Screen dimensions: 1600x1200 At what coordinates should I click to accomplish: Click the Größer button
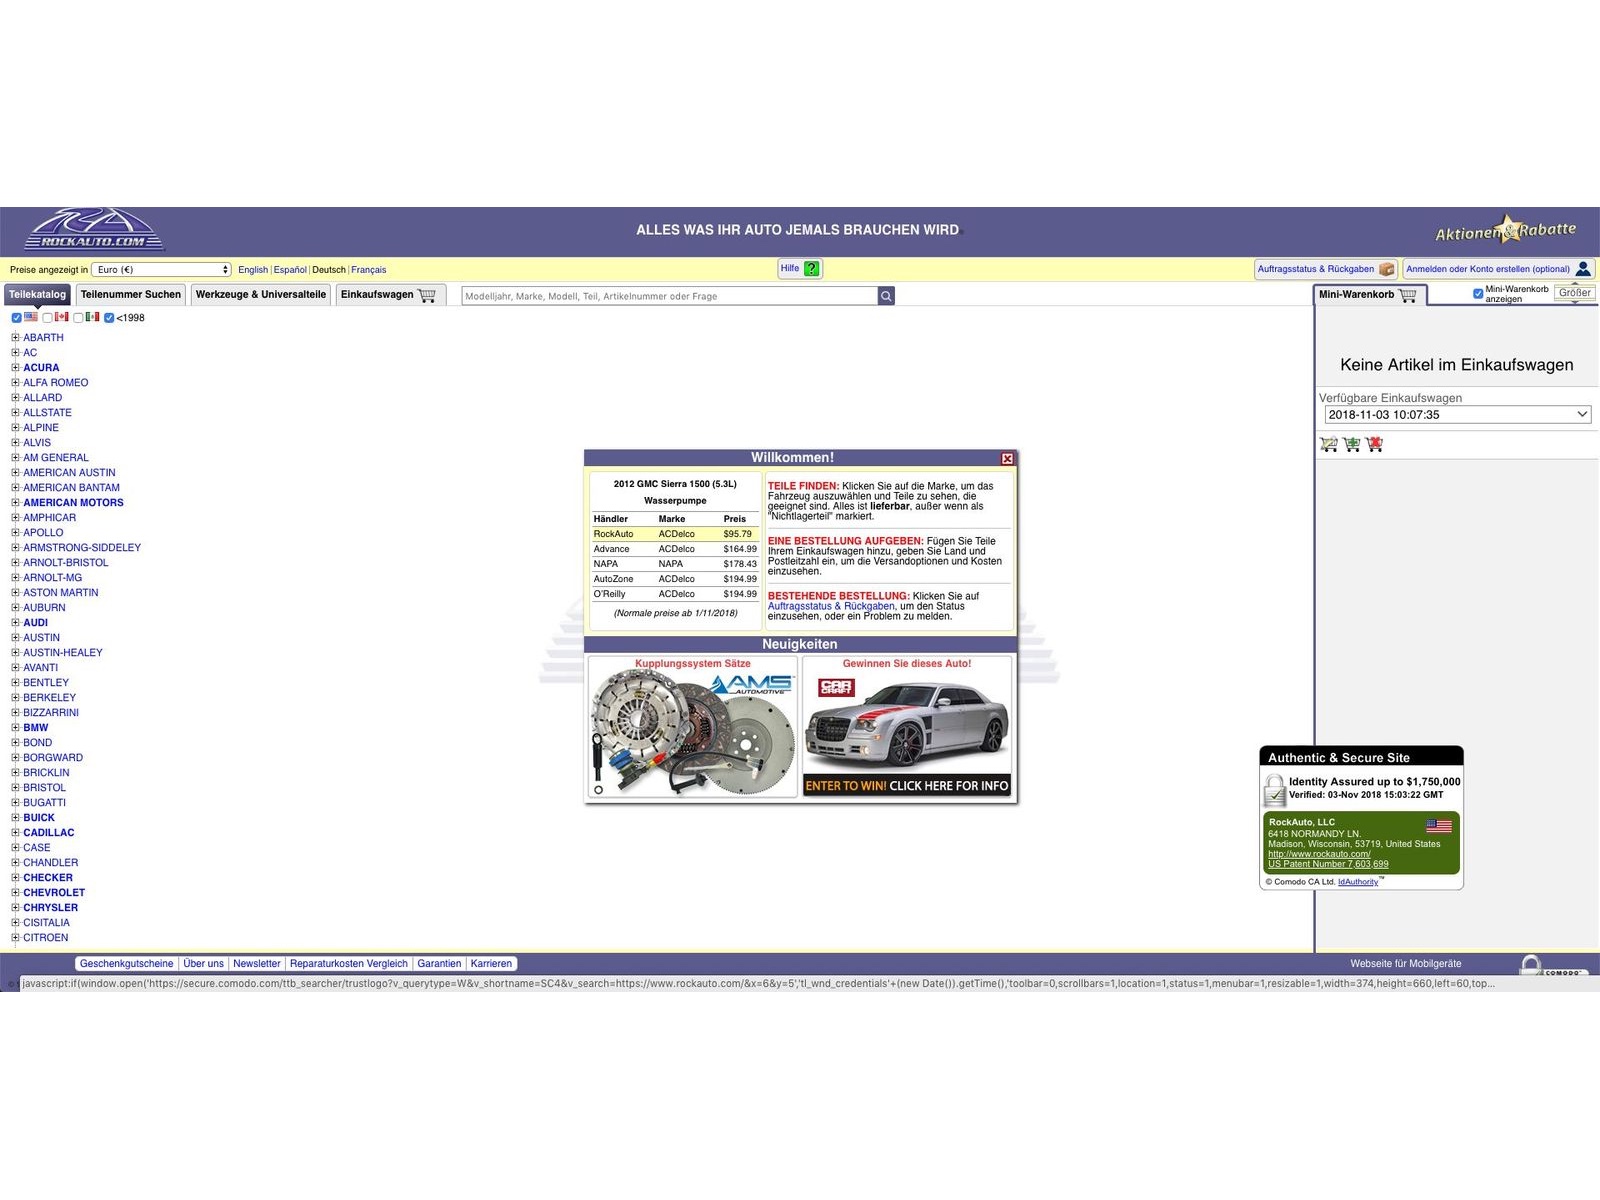click(1575, 293)
